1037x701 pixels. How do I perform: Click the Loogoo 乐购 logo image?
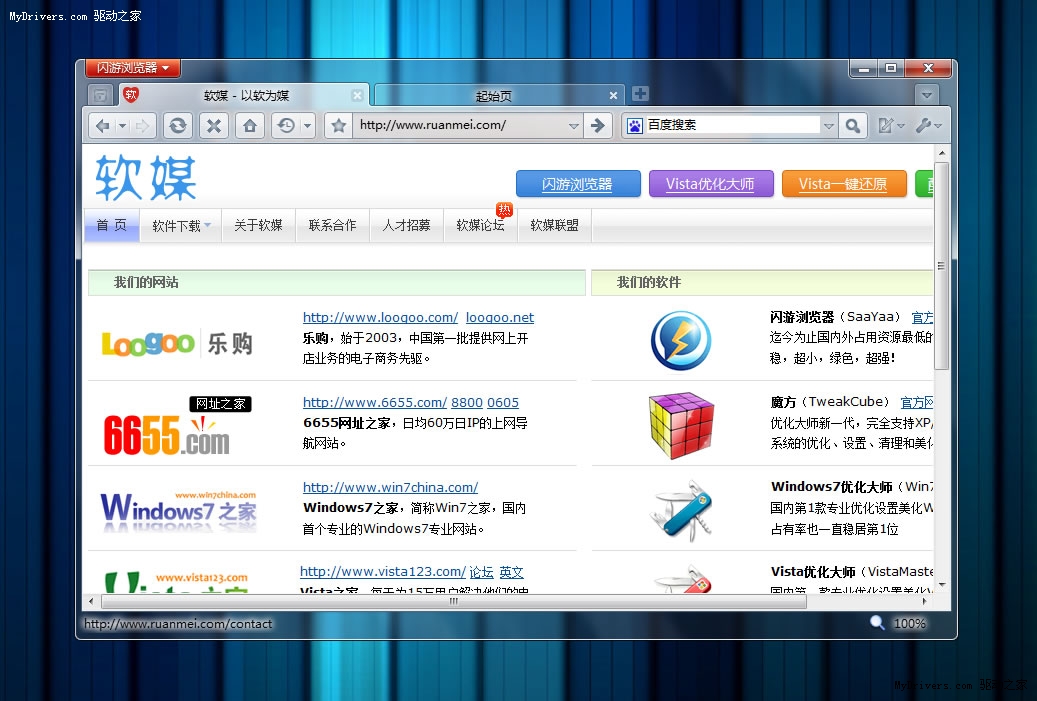[x=177, y=343]
